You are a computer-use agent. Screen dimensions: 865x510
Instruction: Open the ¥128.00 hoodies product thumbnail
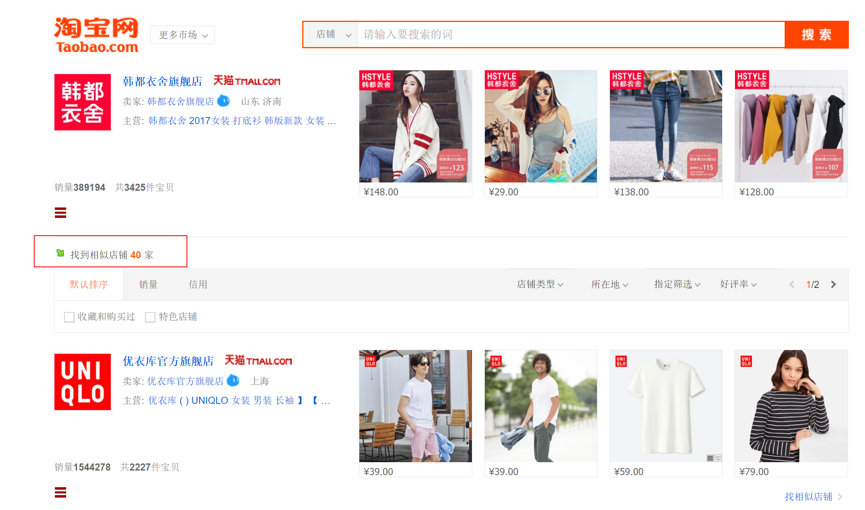point(791,126)
